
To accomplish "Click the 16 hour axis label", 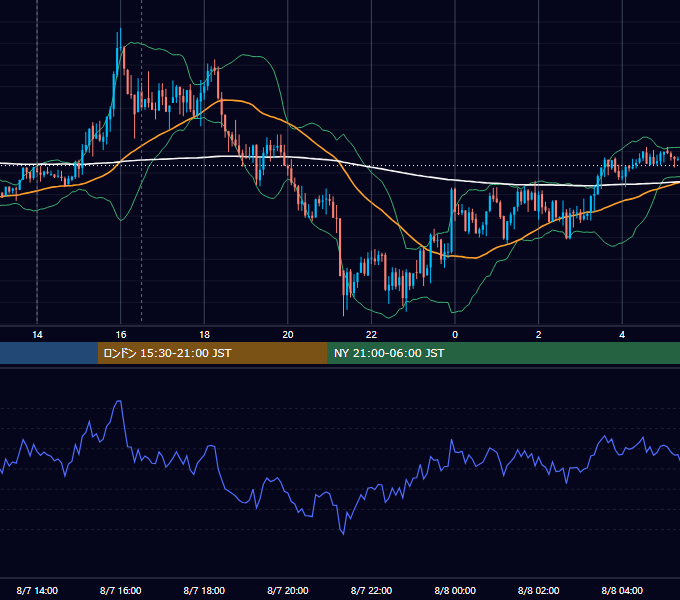I will [121, 334].
